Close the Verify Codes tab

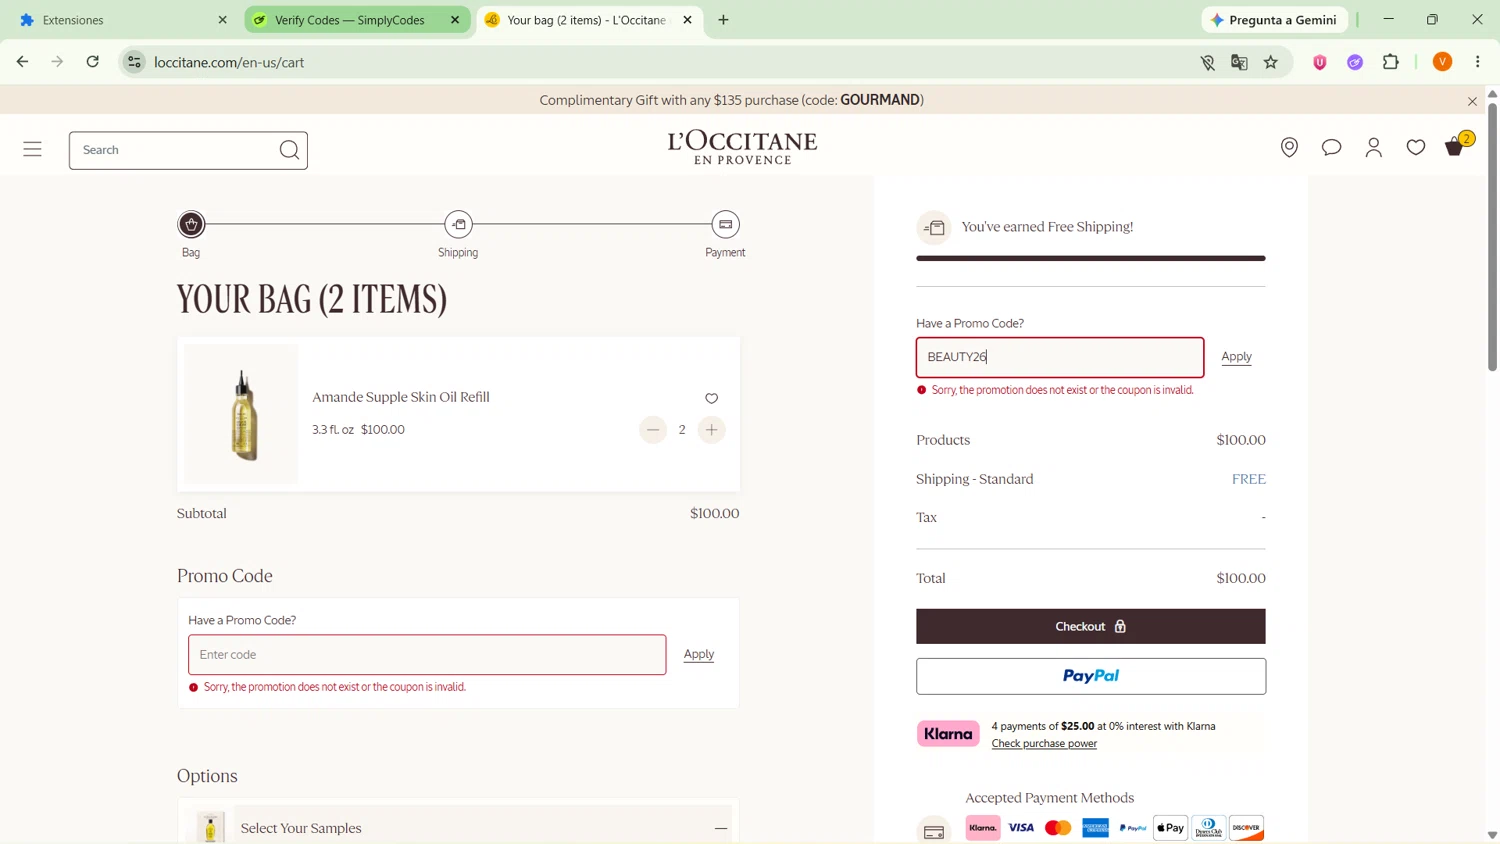pos(455,20)
